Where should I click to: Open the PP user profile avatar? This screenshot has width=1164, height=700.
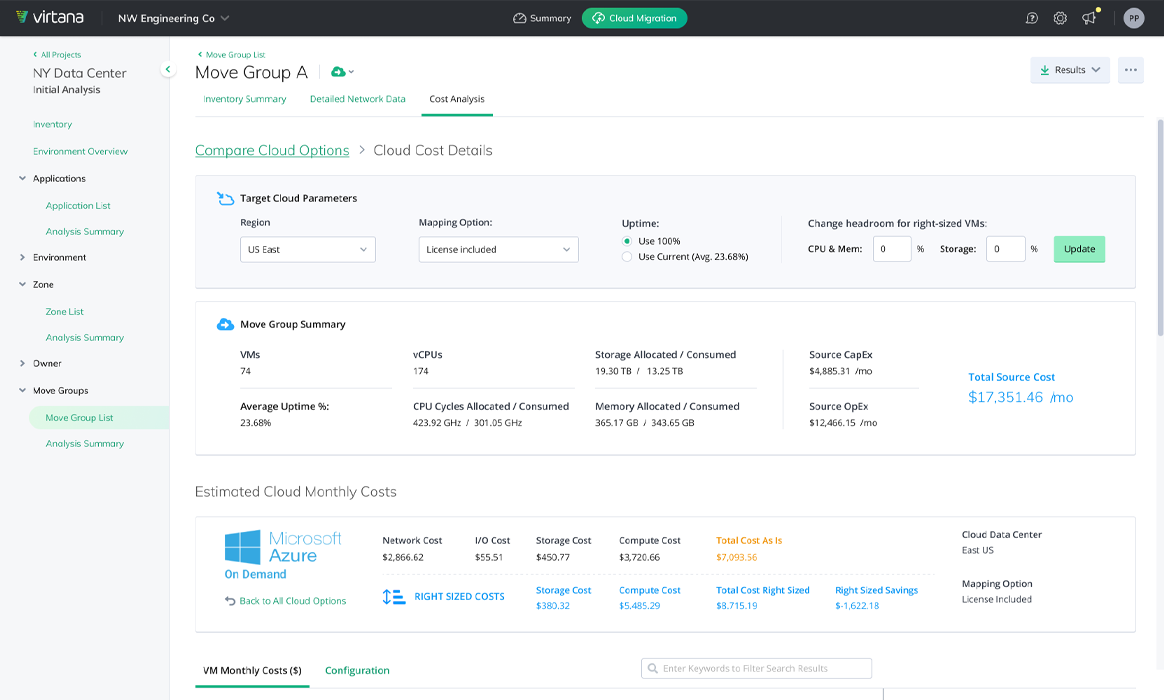coord(1134,18)
